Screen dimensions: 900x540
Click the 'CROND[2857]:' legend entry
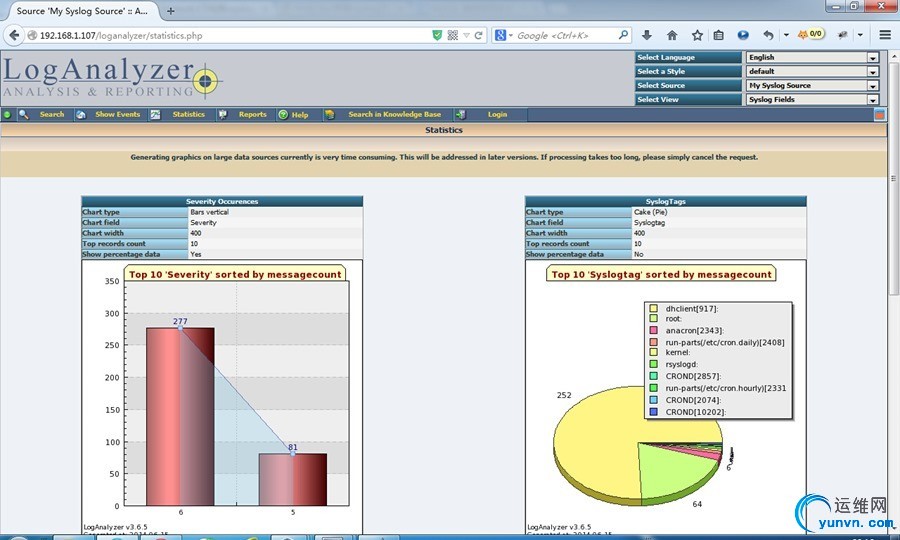[x=693, y=376]
